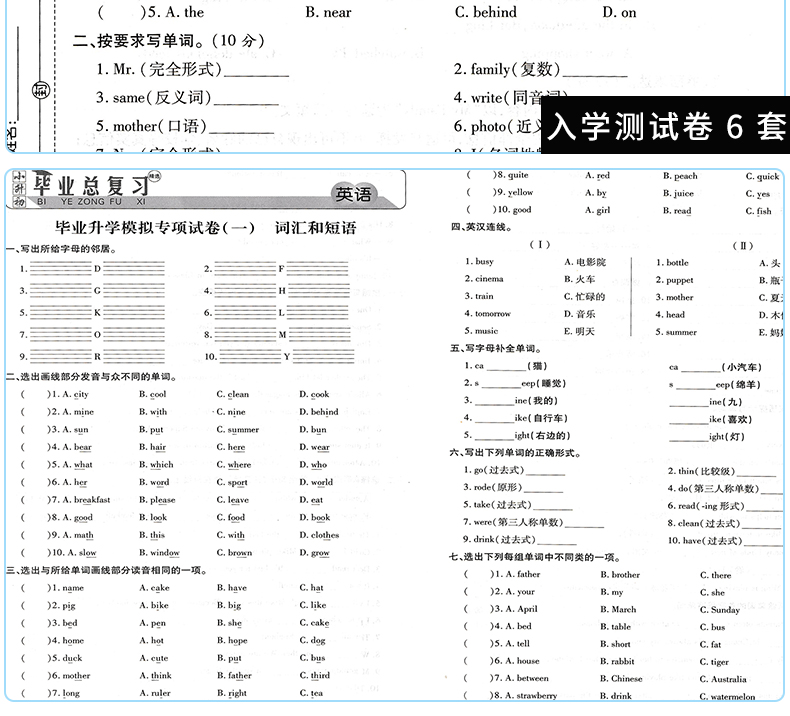The image size is (790, 716).
Task: Click the black banner reading 入学测试卷 6 套
Action: (665, 125)
